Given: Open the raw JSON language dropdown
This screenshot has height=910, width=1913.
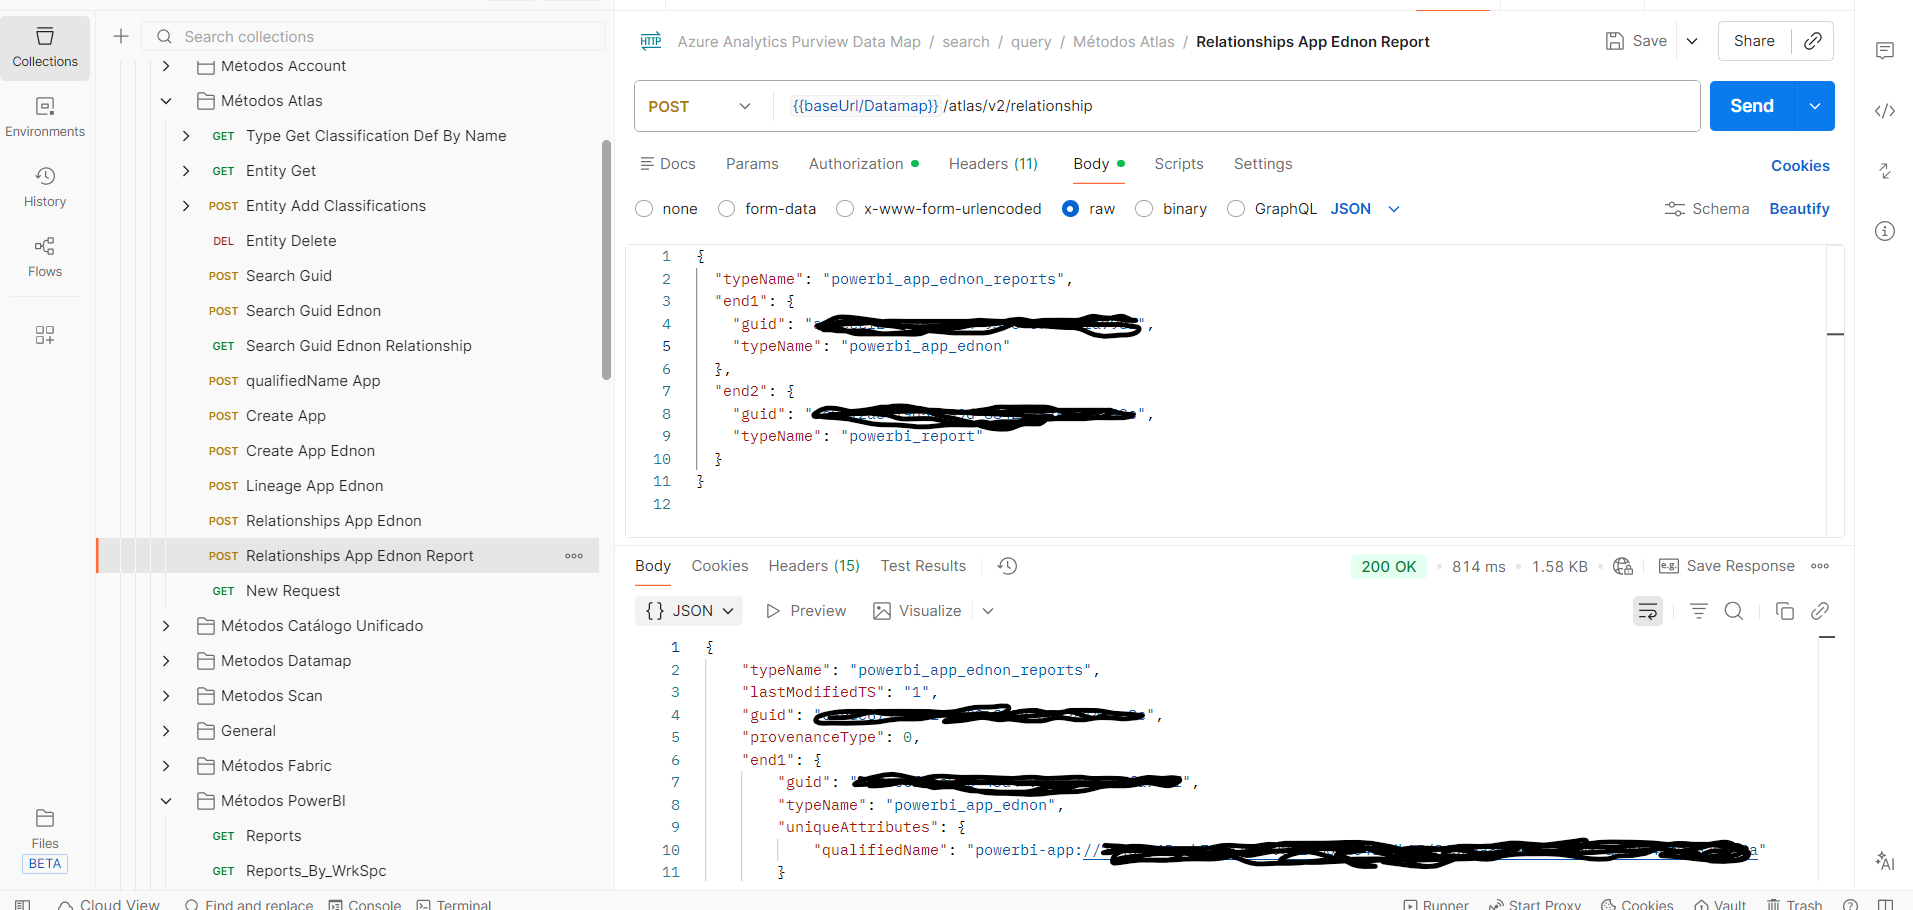Looking at the screenshot, I should click(x=1365, y=209).
